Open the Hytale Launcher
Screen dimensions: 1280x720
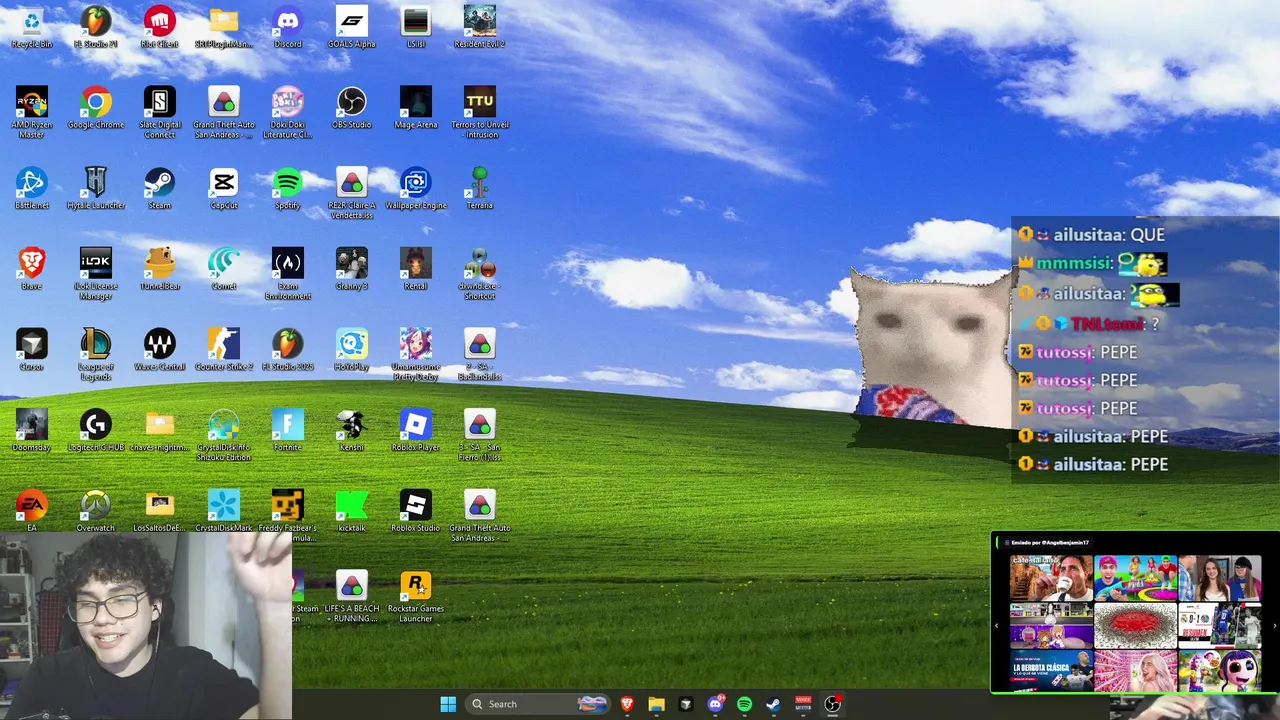[x=95, y=188]
